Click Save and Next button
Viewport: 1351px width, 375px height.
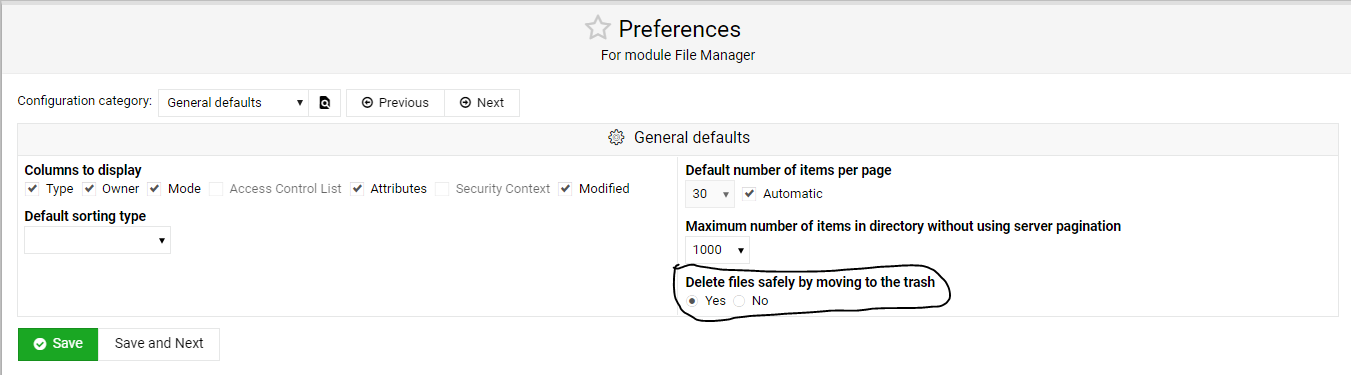click(159, 343)
